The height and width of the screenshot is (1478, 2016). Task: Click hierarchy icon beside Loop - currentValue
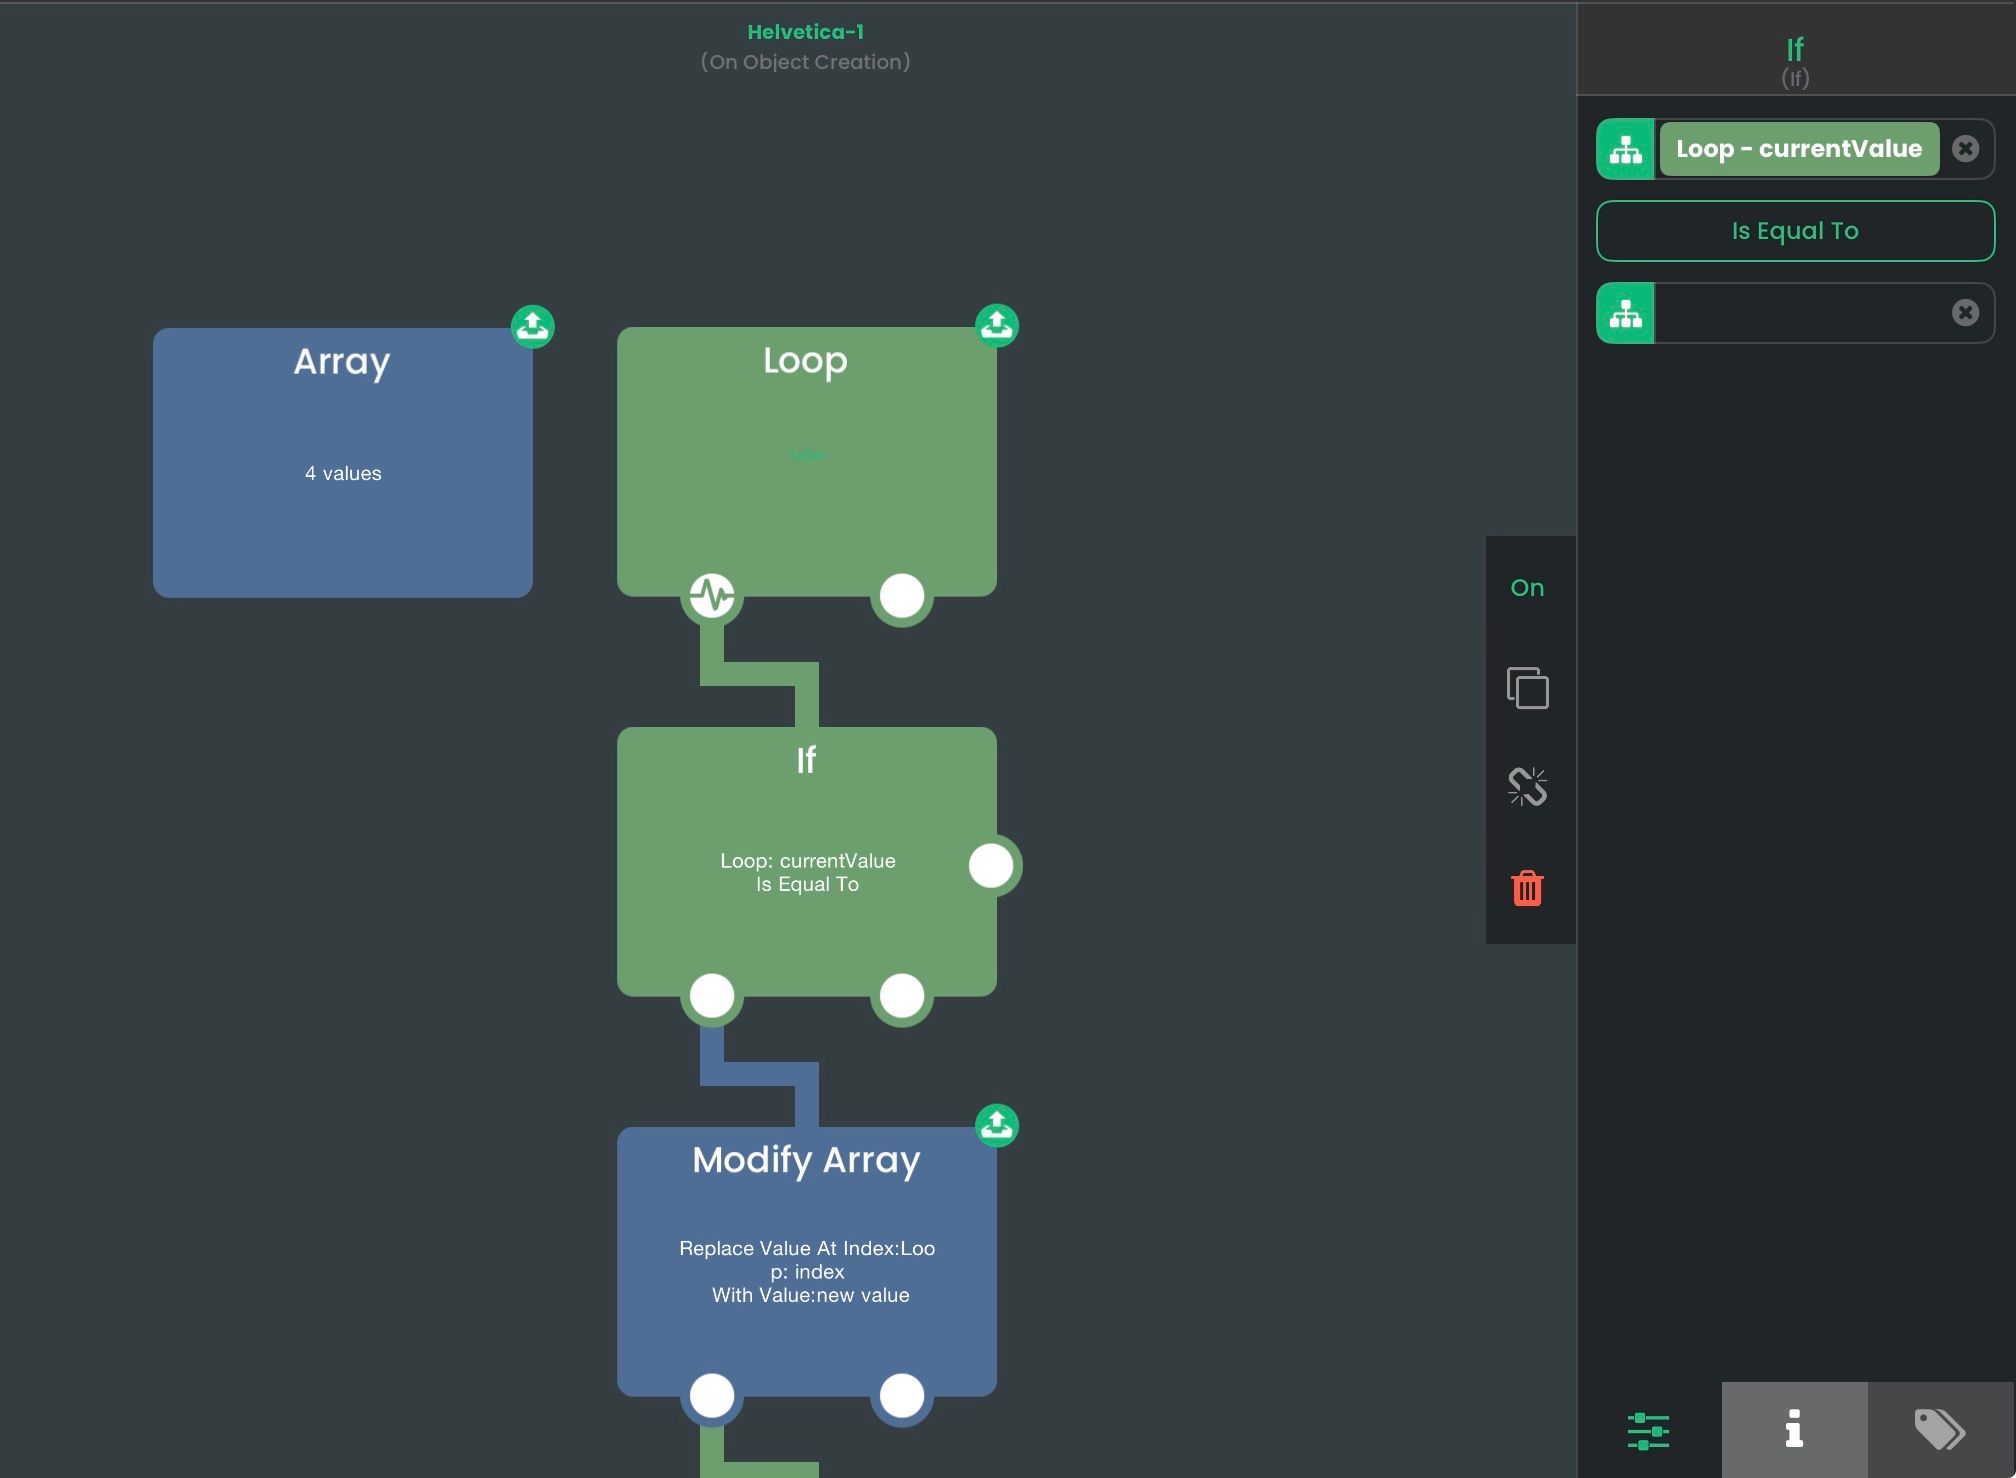1625,149
